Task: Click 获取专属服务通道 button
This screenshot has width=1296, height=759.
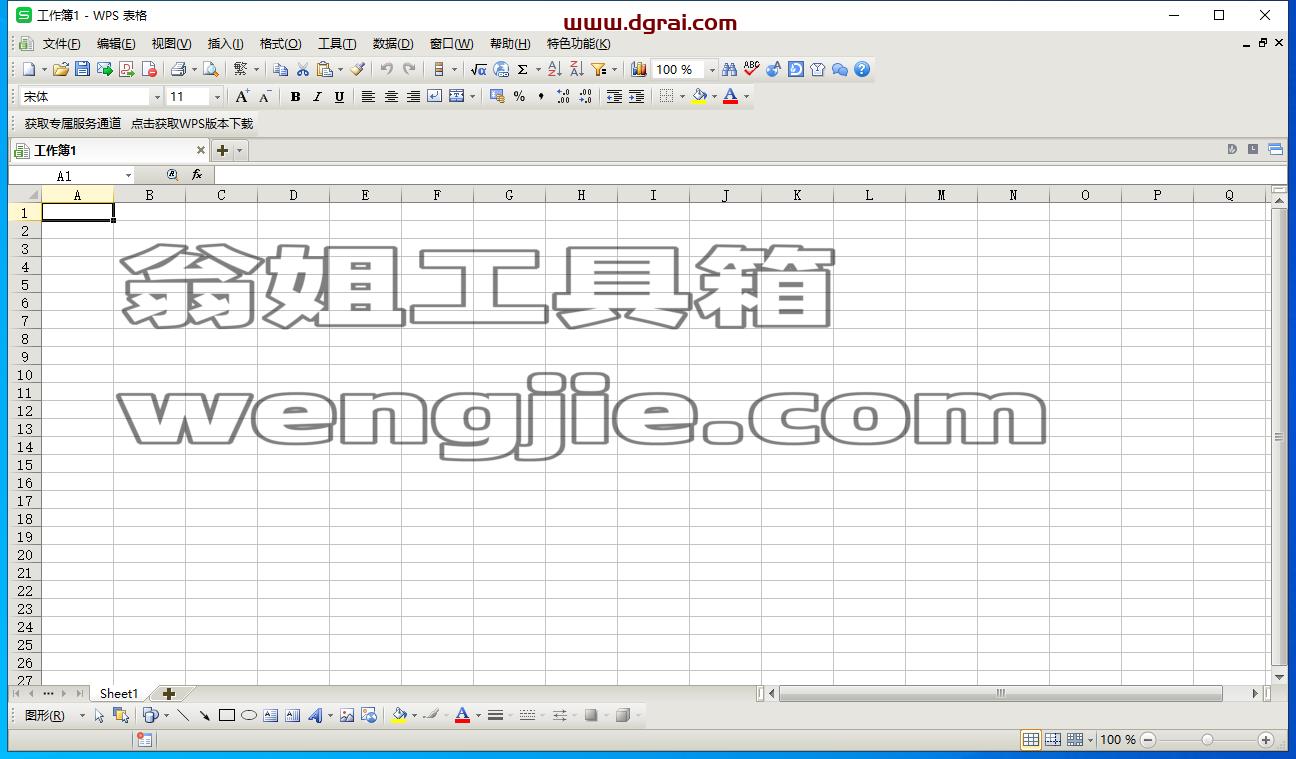Action: point(73,123)
